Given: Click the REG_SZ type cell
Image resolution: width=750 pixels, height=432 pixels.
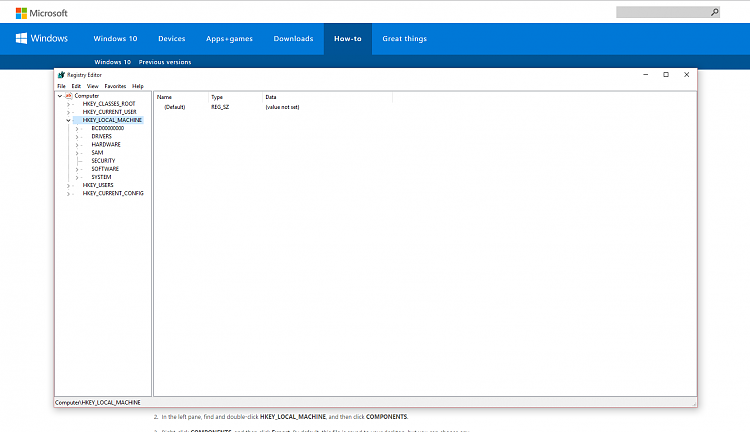Looking at the screenshot, I should tap(220, 107).
